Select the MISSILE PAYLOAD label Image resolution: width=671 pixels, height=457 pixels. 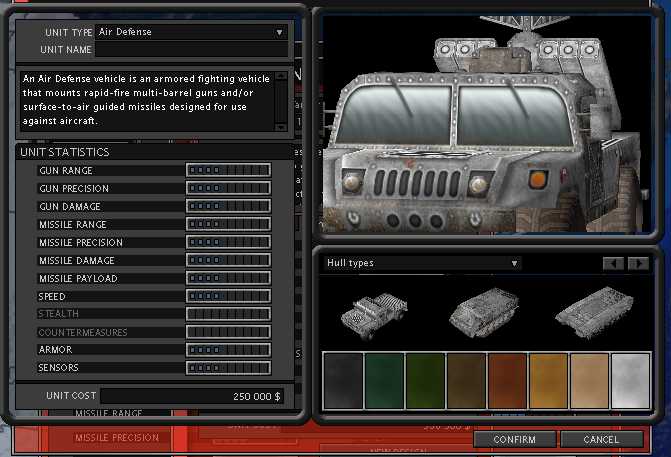coord(78,279)
